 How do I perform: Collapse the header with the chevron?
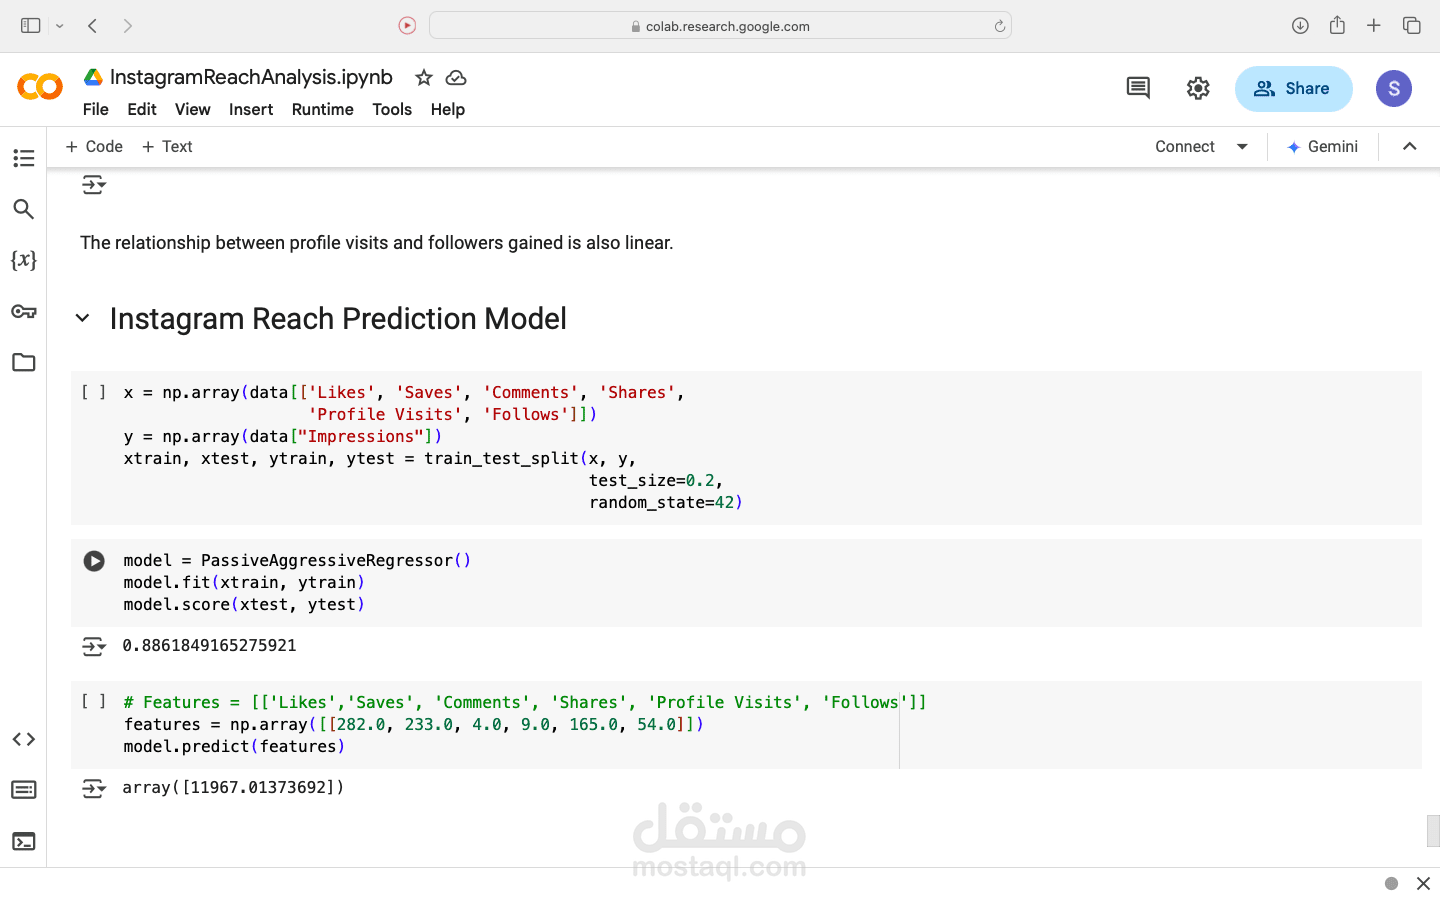point(1409,146)
